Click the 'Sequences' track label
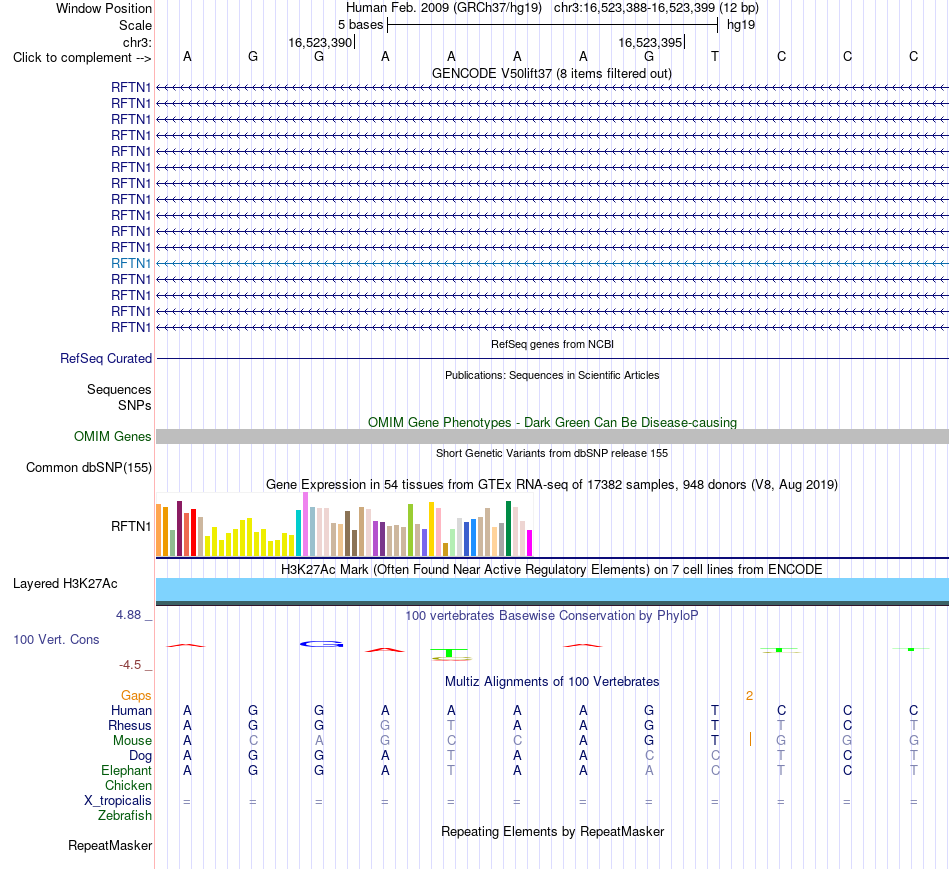This screenshot has width=950, height=869. coord(119,389)
